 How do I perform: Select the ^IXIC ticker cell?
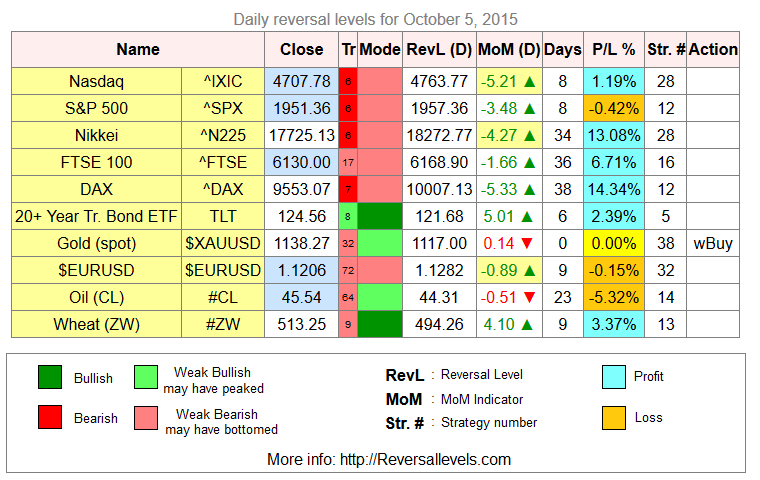(x=223, y=81)
